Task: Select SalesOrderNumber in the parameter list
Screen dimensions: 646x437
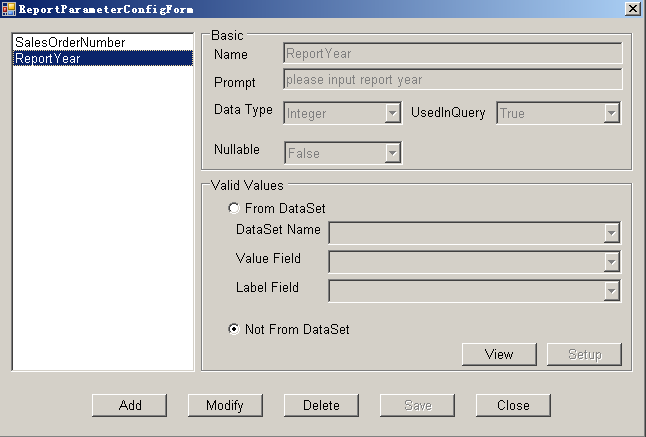Action: 103,42
